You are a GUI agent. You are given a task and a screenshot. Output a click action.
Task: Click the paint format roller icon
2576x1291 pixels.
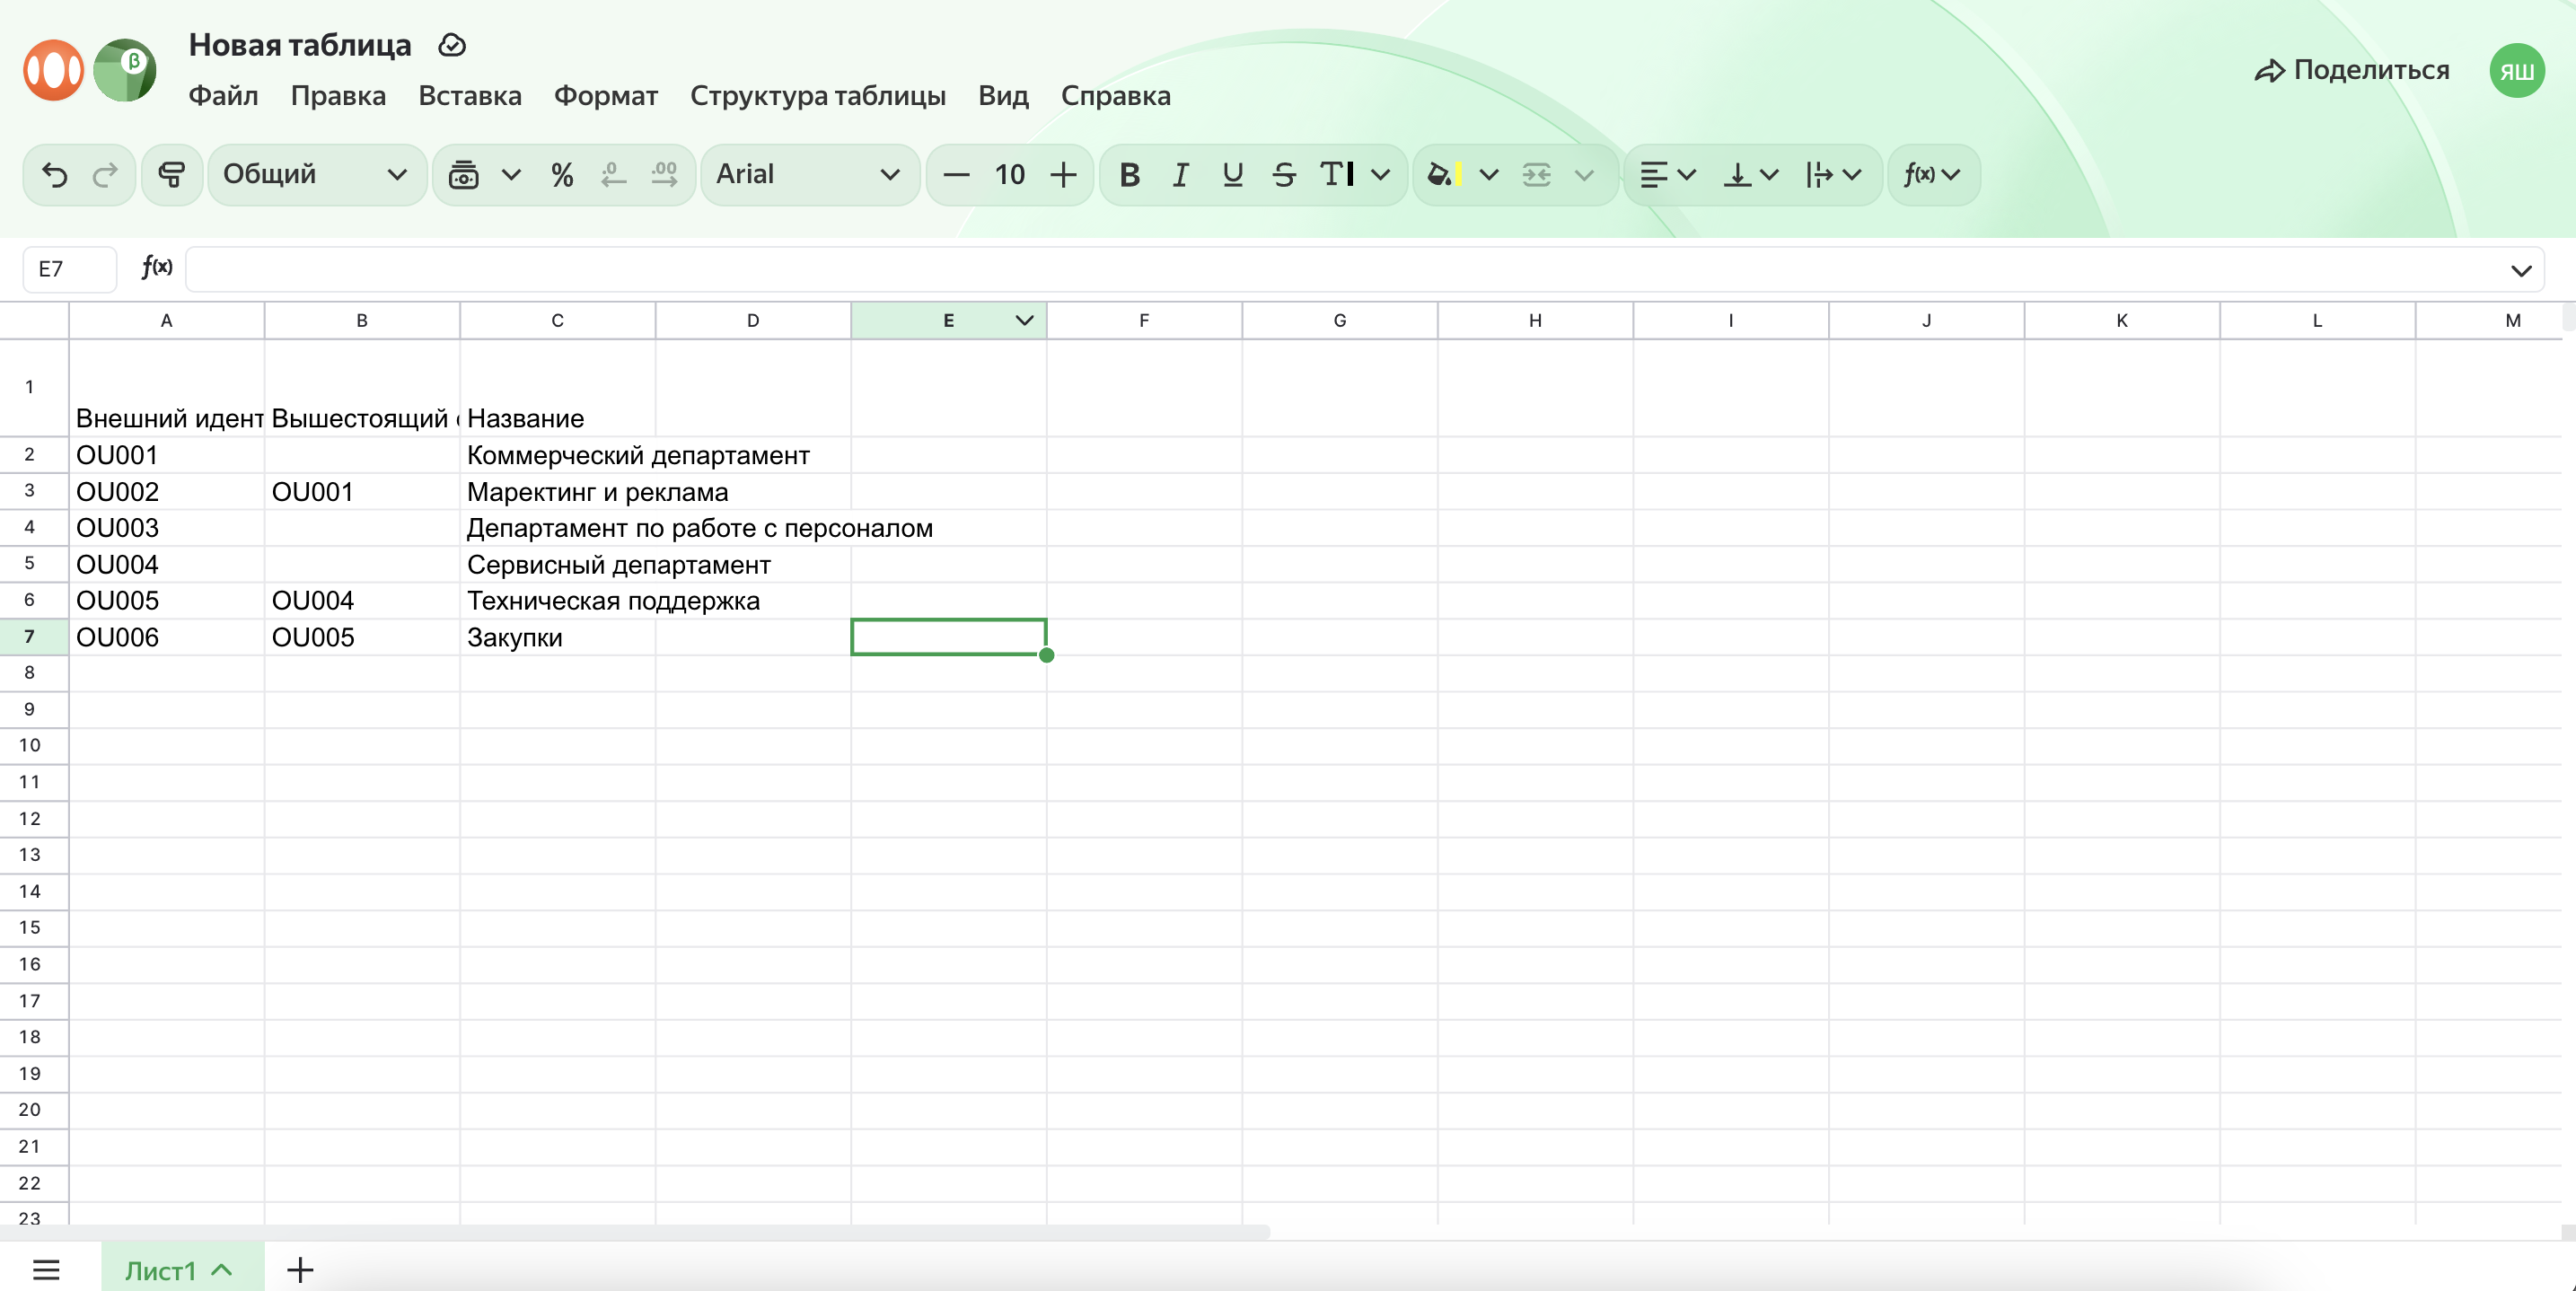click(172, 175)
